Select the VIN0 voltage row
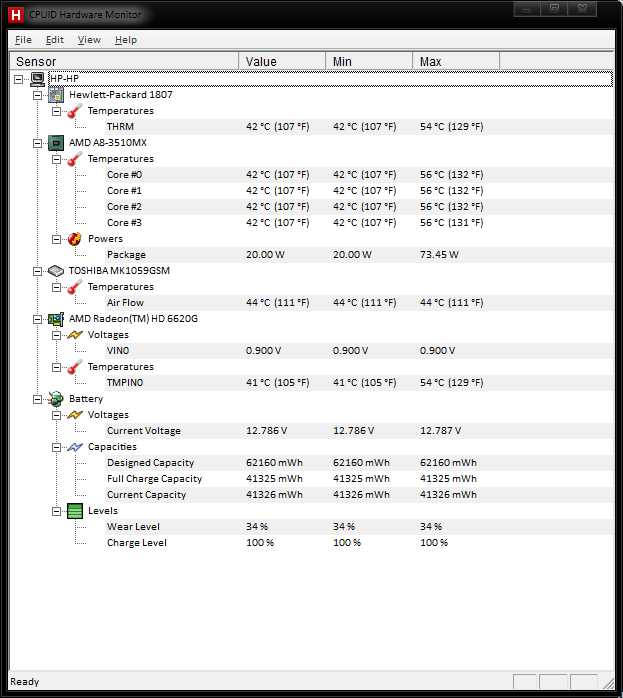Image resolution: width=623 pixels, height=698 pixels. point(359,351)
